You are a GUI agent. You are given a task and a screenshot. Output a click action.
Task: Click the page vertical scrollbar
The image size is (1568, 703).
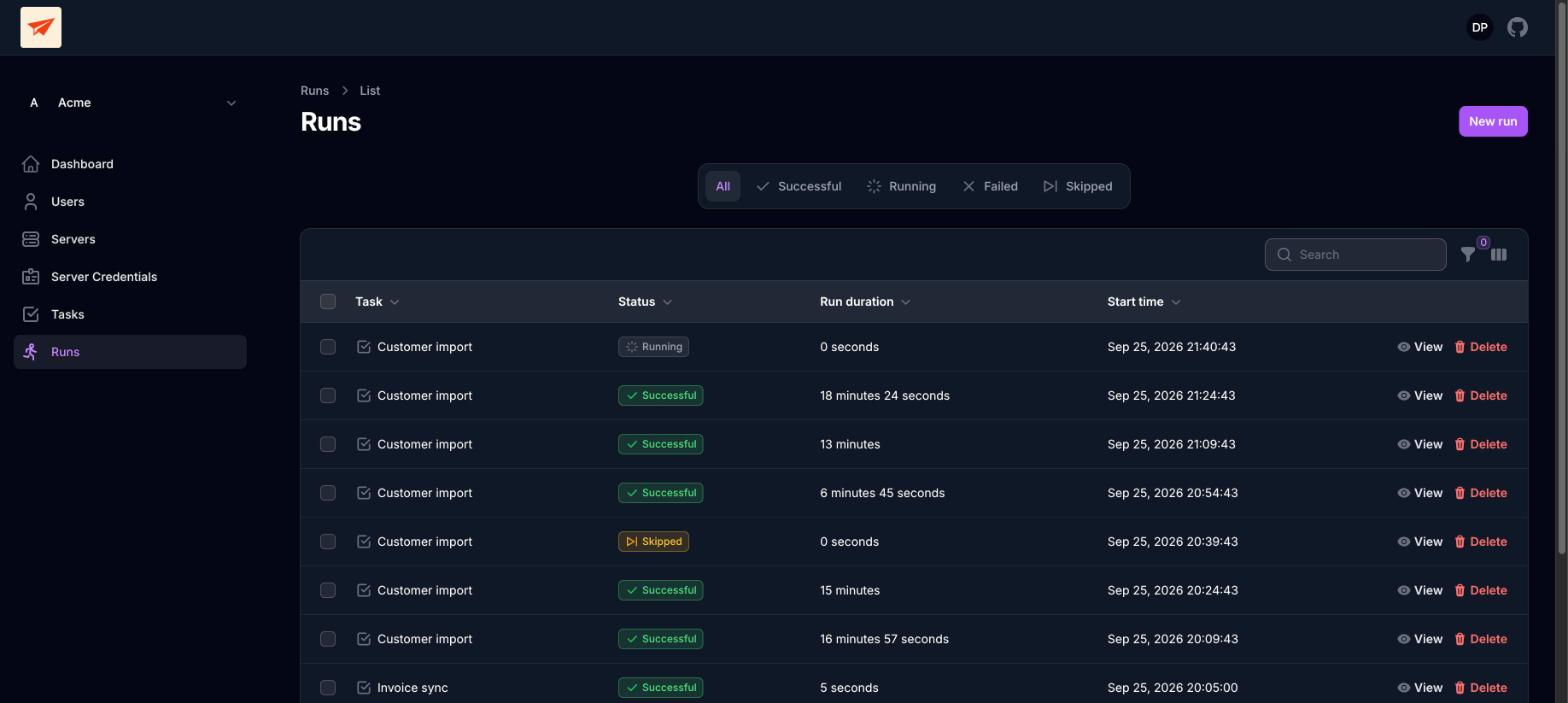1562,277
